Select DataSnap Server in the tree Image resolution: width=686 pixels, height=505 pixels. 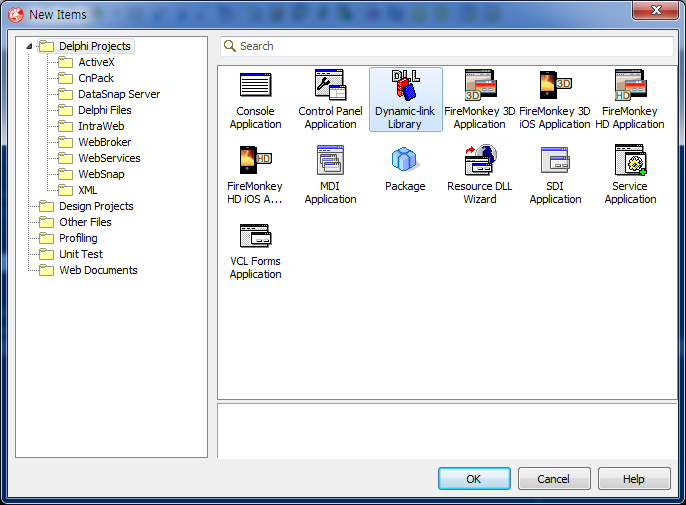click(109, 94)
